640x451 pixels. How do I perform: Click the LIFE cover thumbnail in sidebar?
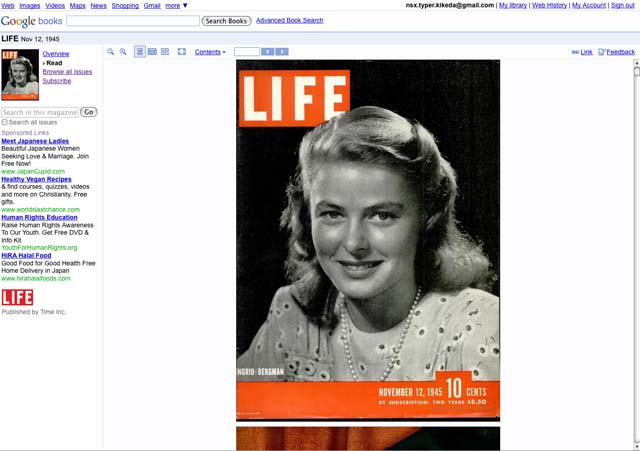click(x=20, y=75)
